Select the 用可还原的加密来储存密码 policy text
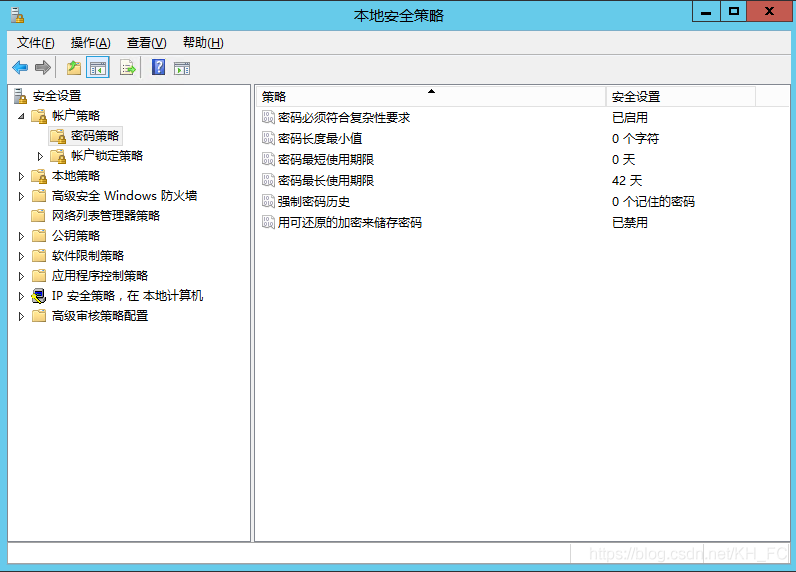Screen dimensions: 796x572 click(350, 223)
